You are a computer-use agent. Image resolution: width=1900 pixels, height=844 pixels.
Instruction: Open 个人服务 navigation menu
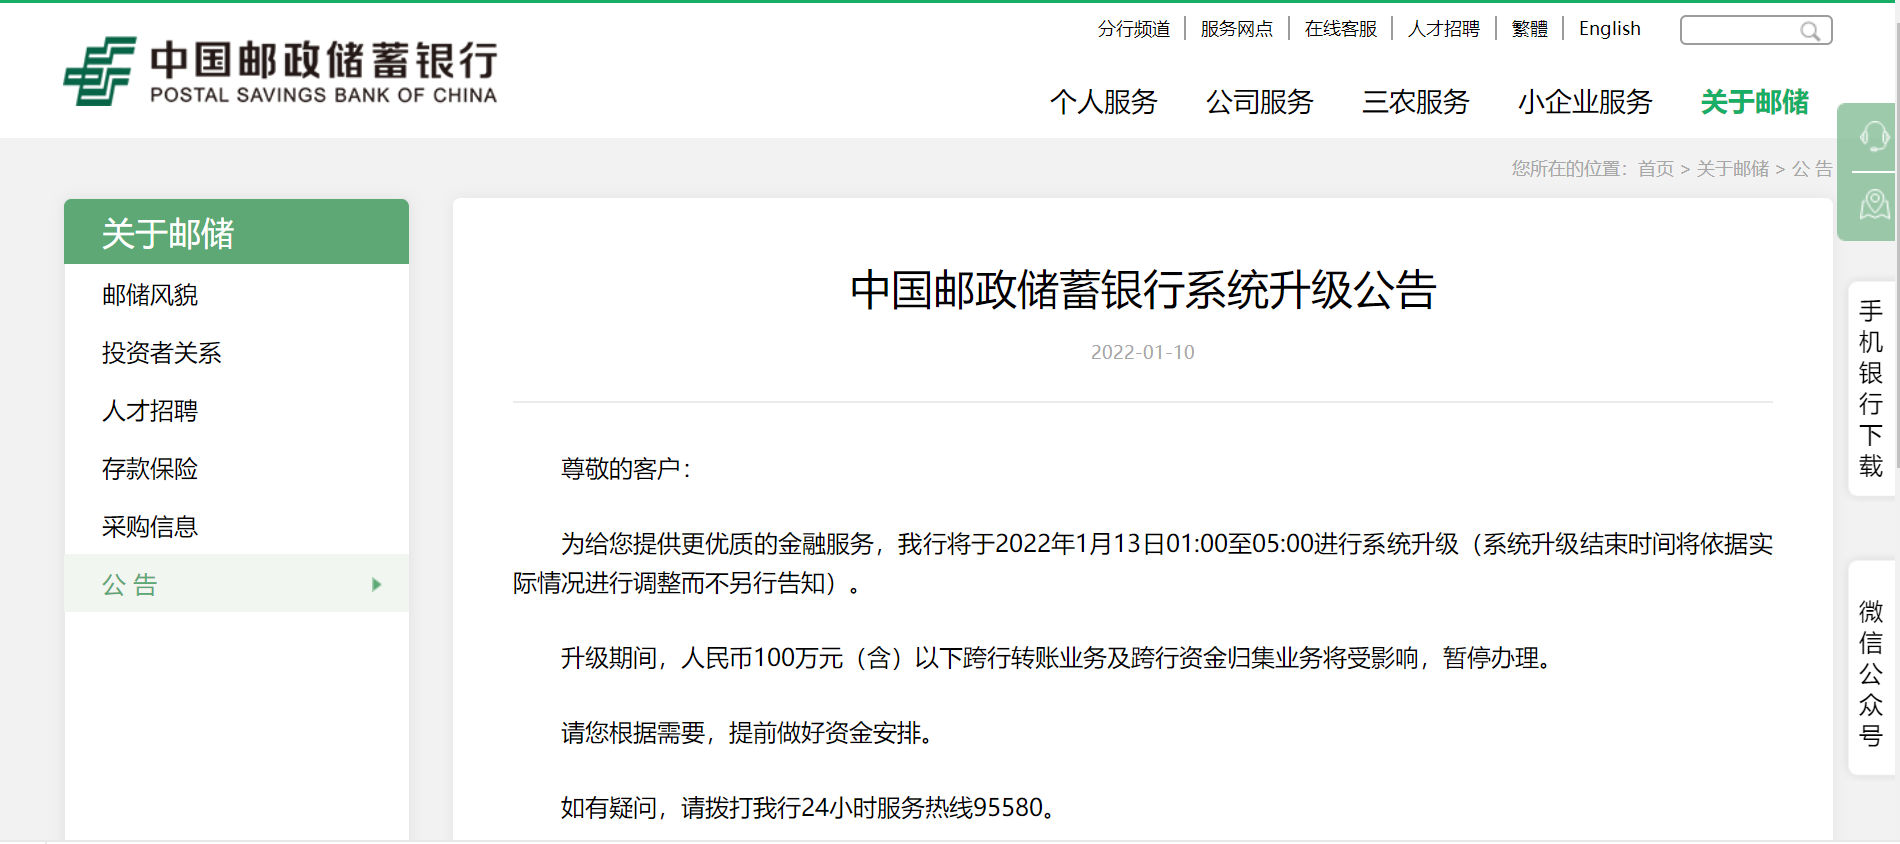(1104, 102)
